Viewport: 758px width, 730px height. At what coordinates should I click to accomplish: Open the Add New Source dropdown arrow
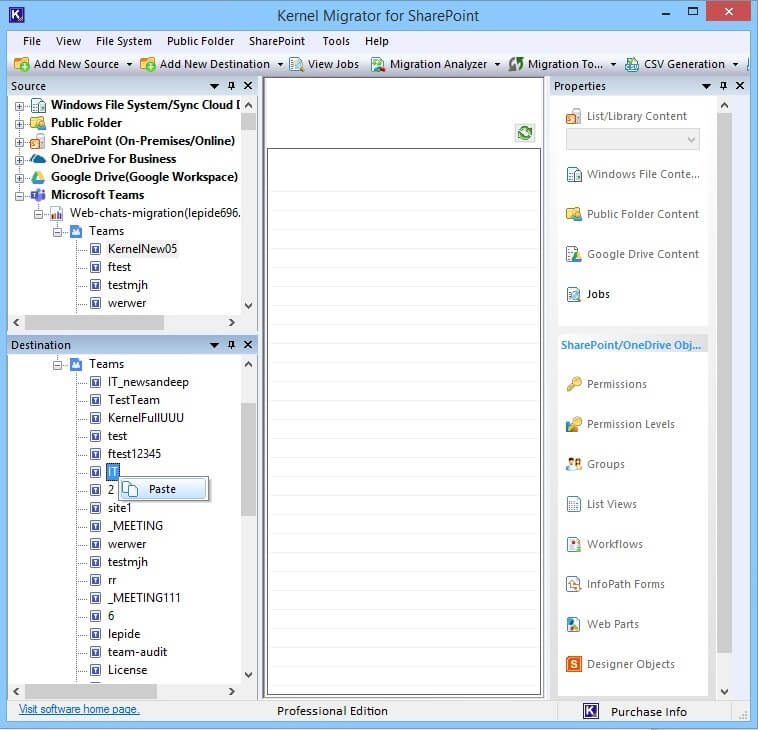[x=129, y=64]
